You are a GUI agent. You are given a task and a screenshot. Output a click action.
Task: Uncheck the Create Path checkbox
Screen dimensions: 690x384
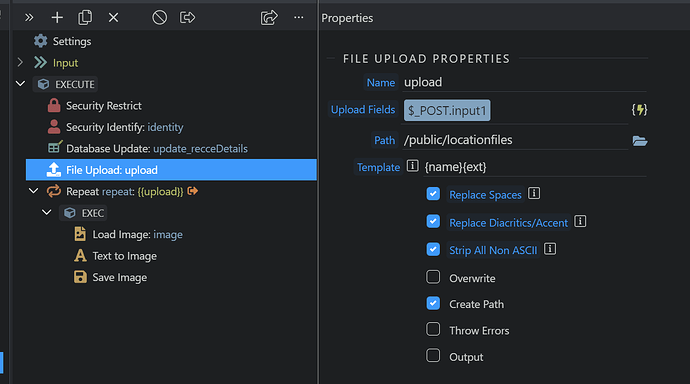tap(433, 303)
